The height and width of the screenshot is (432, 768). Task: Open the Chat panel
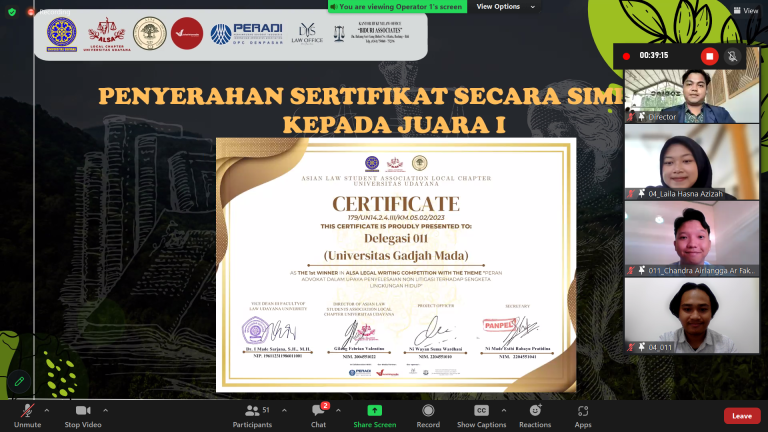click(x=318, y=416)
